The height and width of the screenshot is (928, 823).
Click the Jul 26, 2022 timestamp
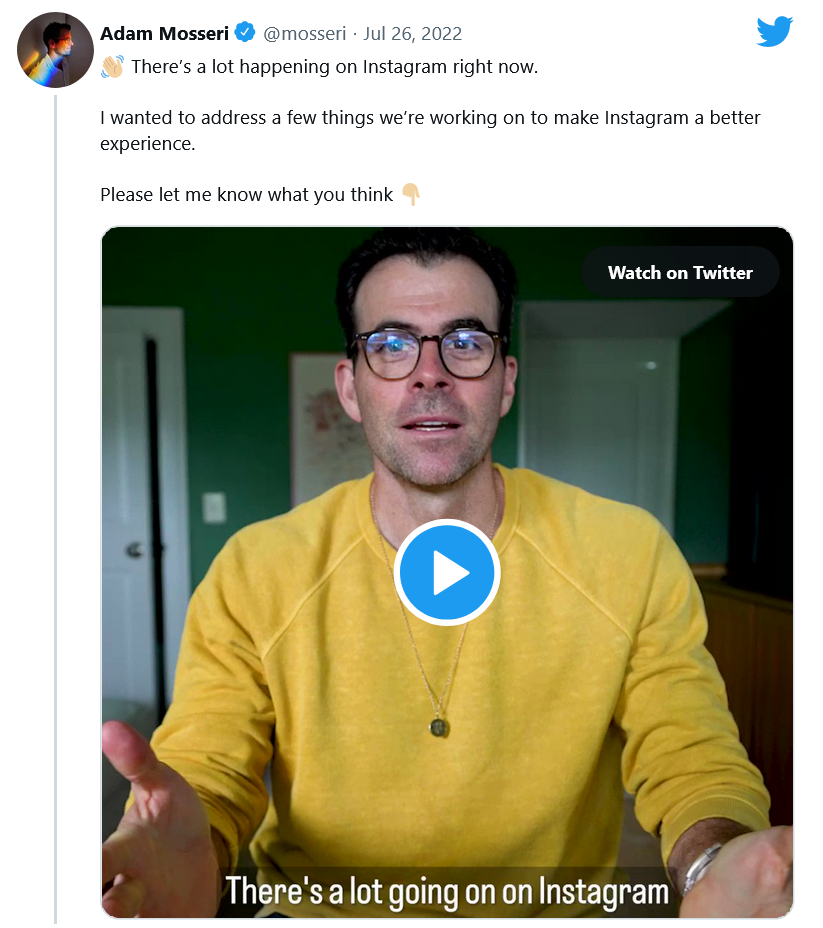tap(412, 33)
